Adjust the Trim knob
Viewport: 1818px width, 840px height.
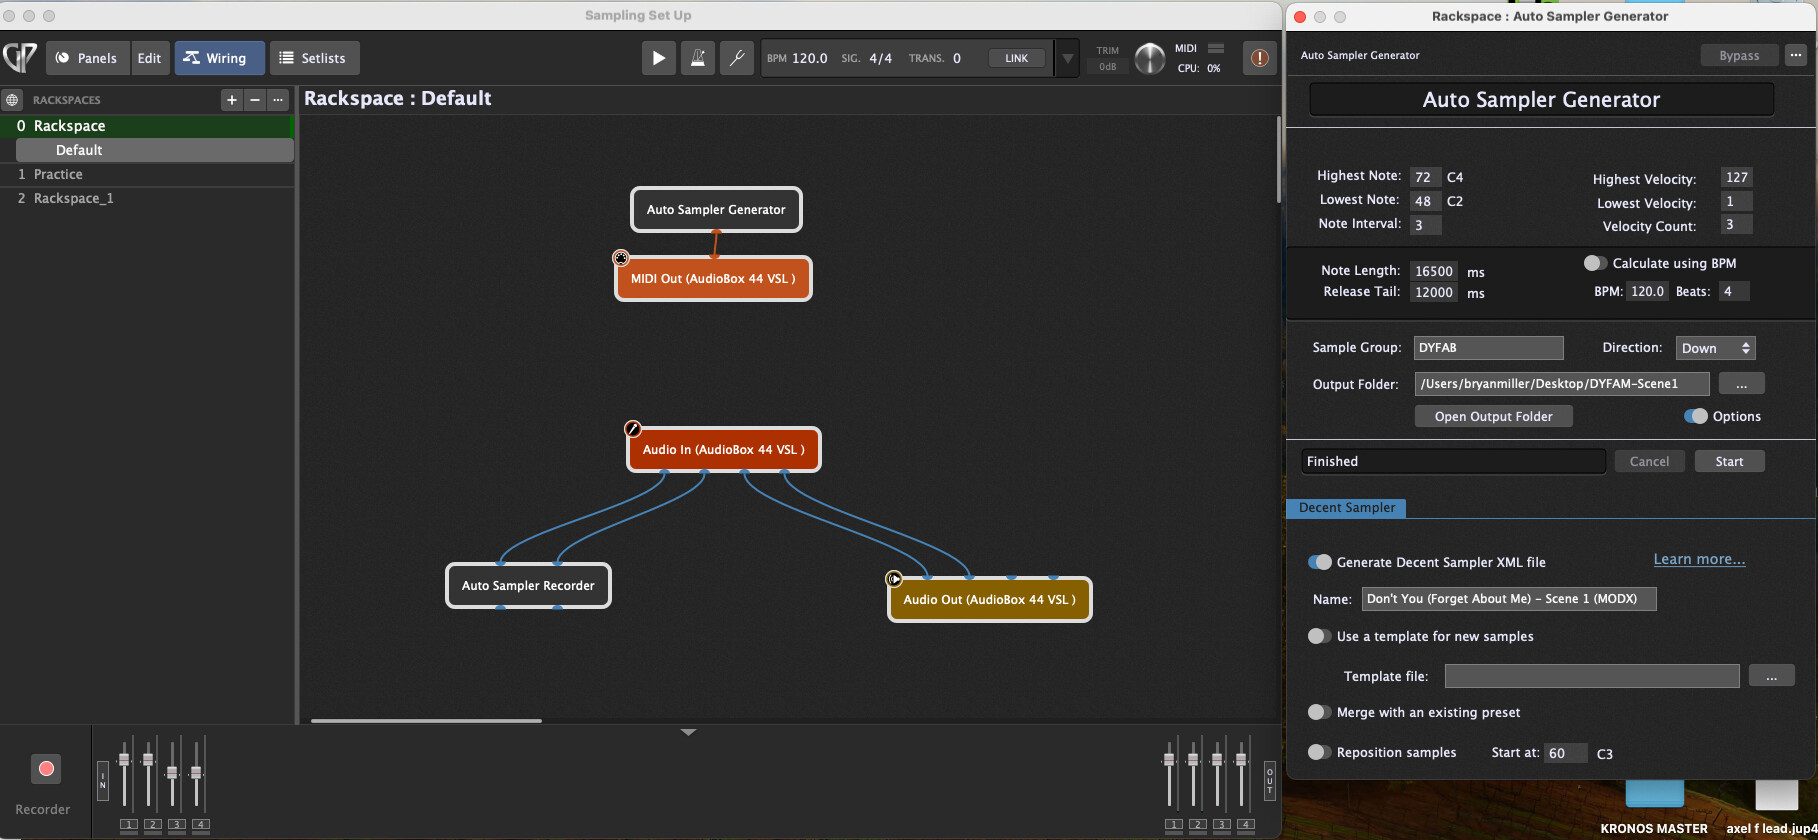(x=1149, y=58)
